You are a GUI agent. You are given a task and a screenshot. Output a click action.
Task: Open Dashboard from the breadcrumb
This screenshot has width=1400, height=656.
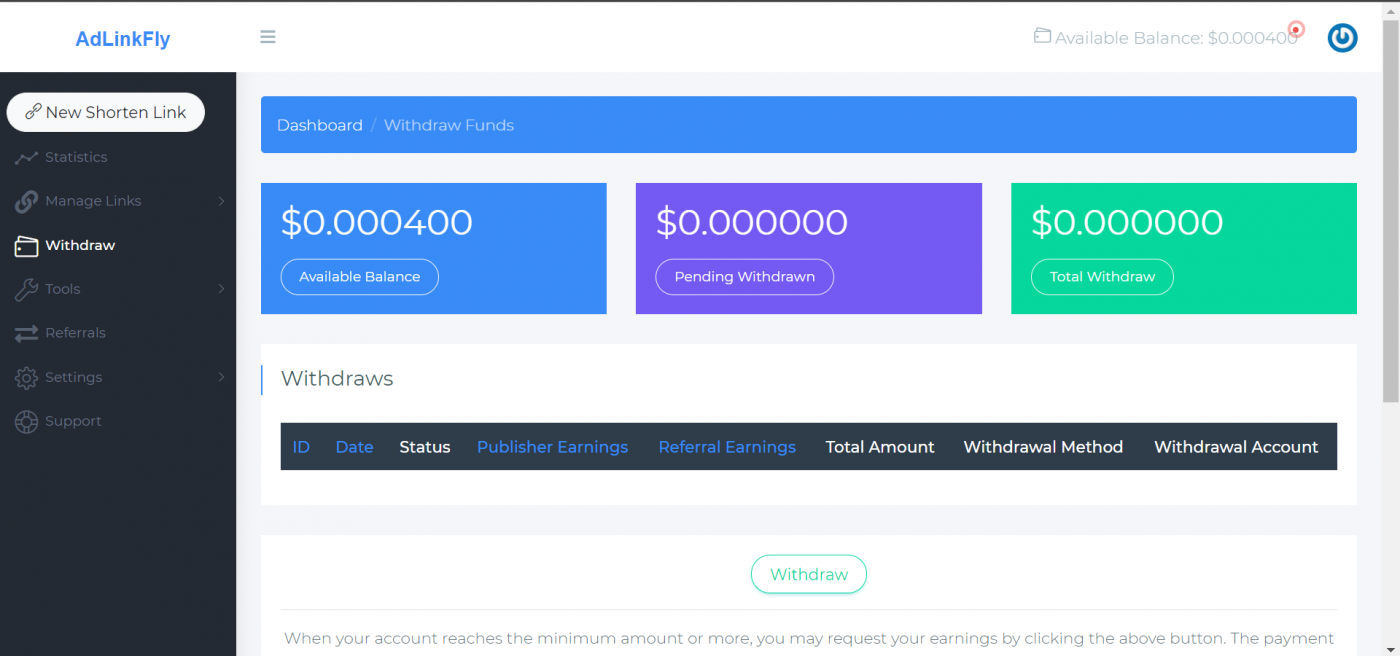tap(320, 124)
